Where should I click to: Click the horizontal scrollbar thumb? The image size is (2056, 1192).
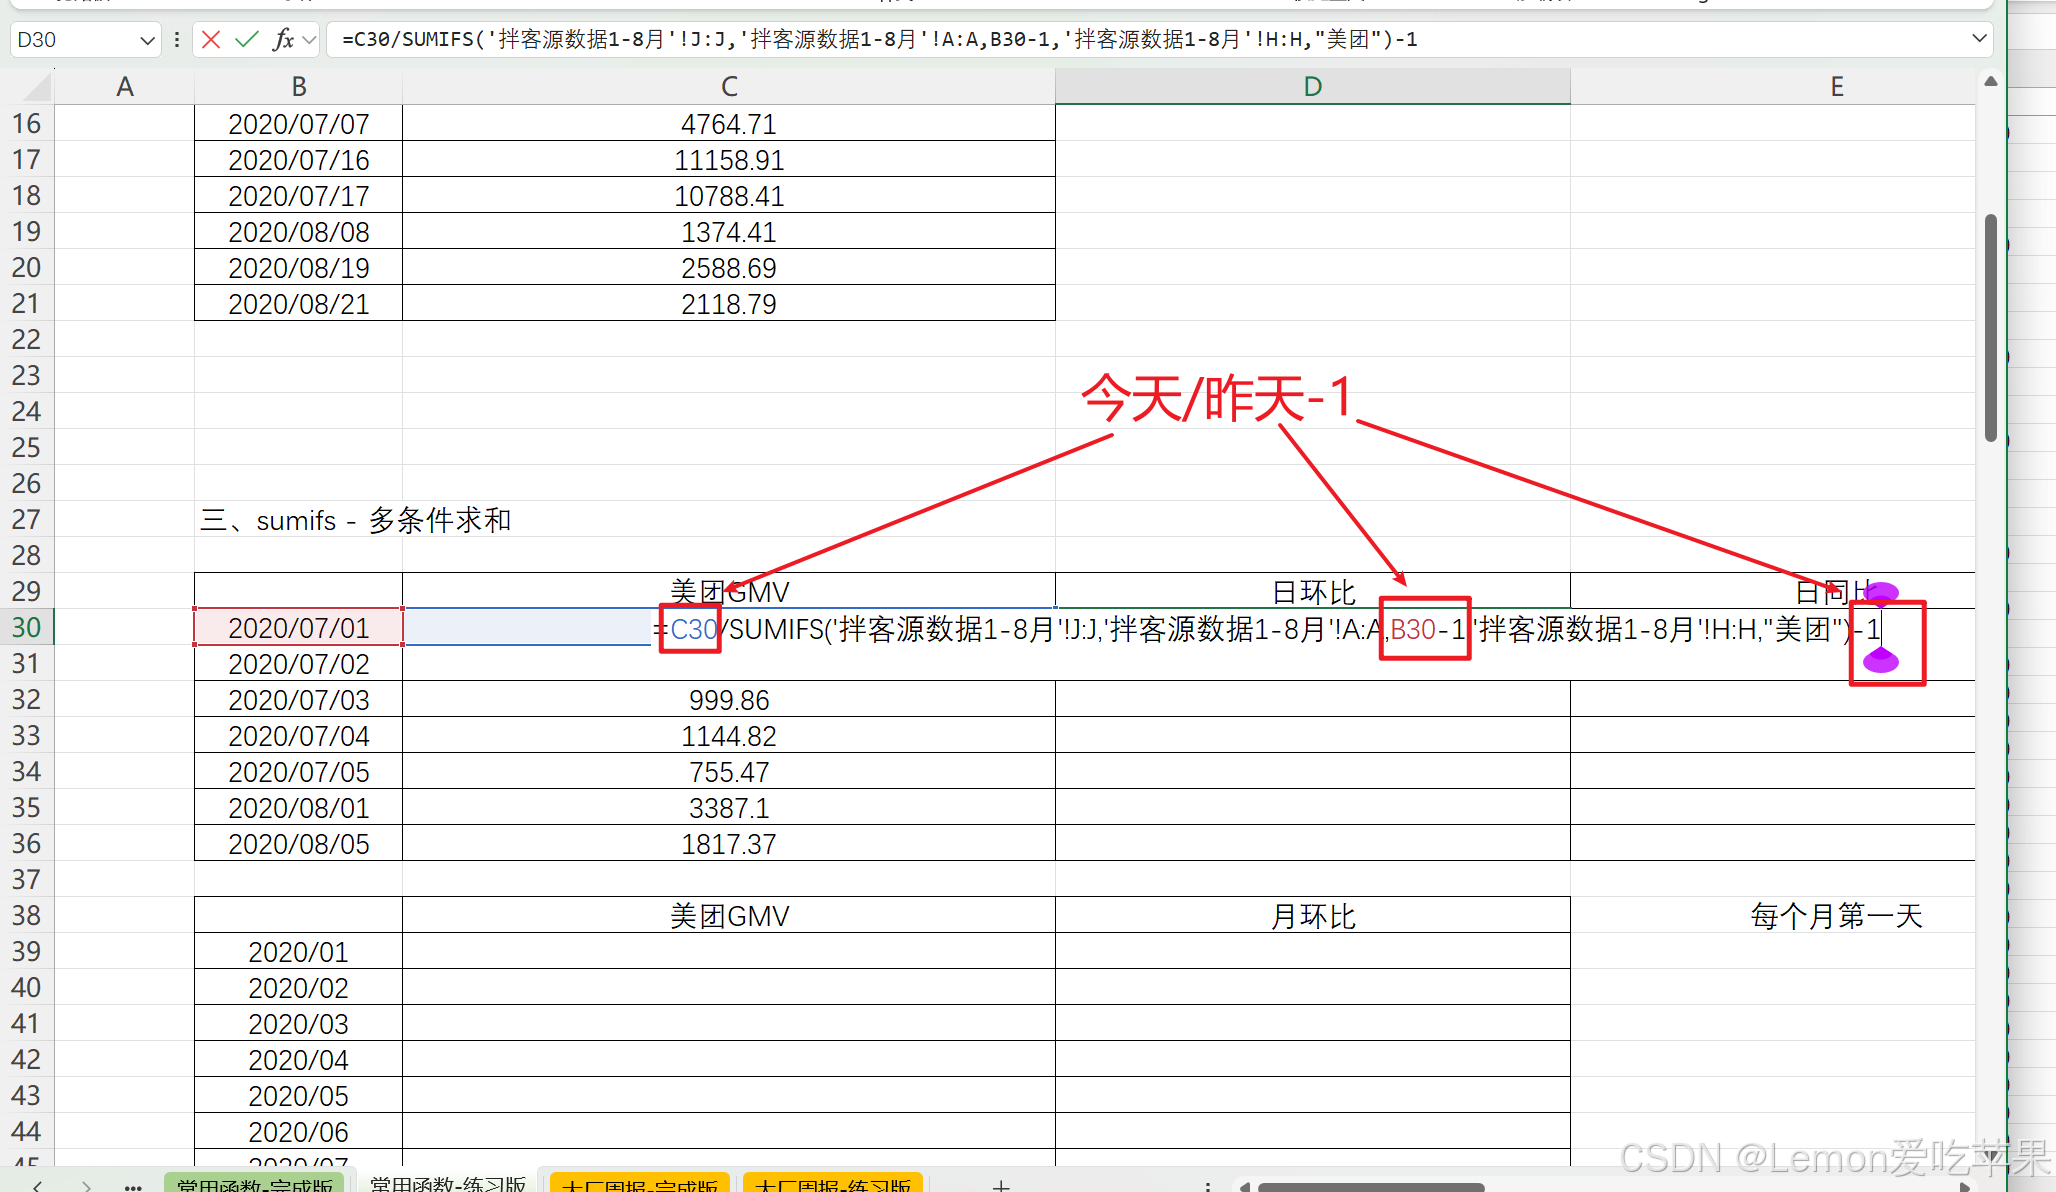coord(1371,1187)
